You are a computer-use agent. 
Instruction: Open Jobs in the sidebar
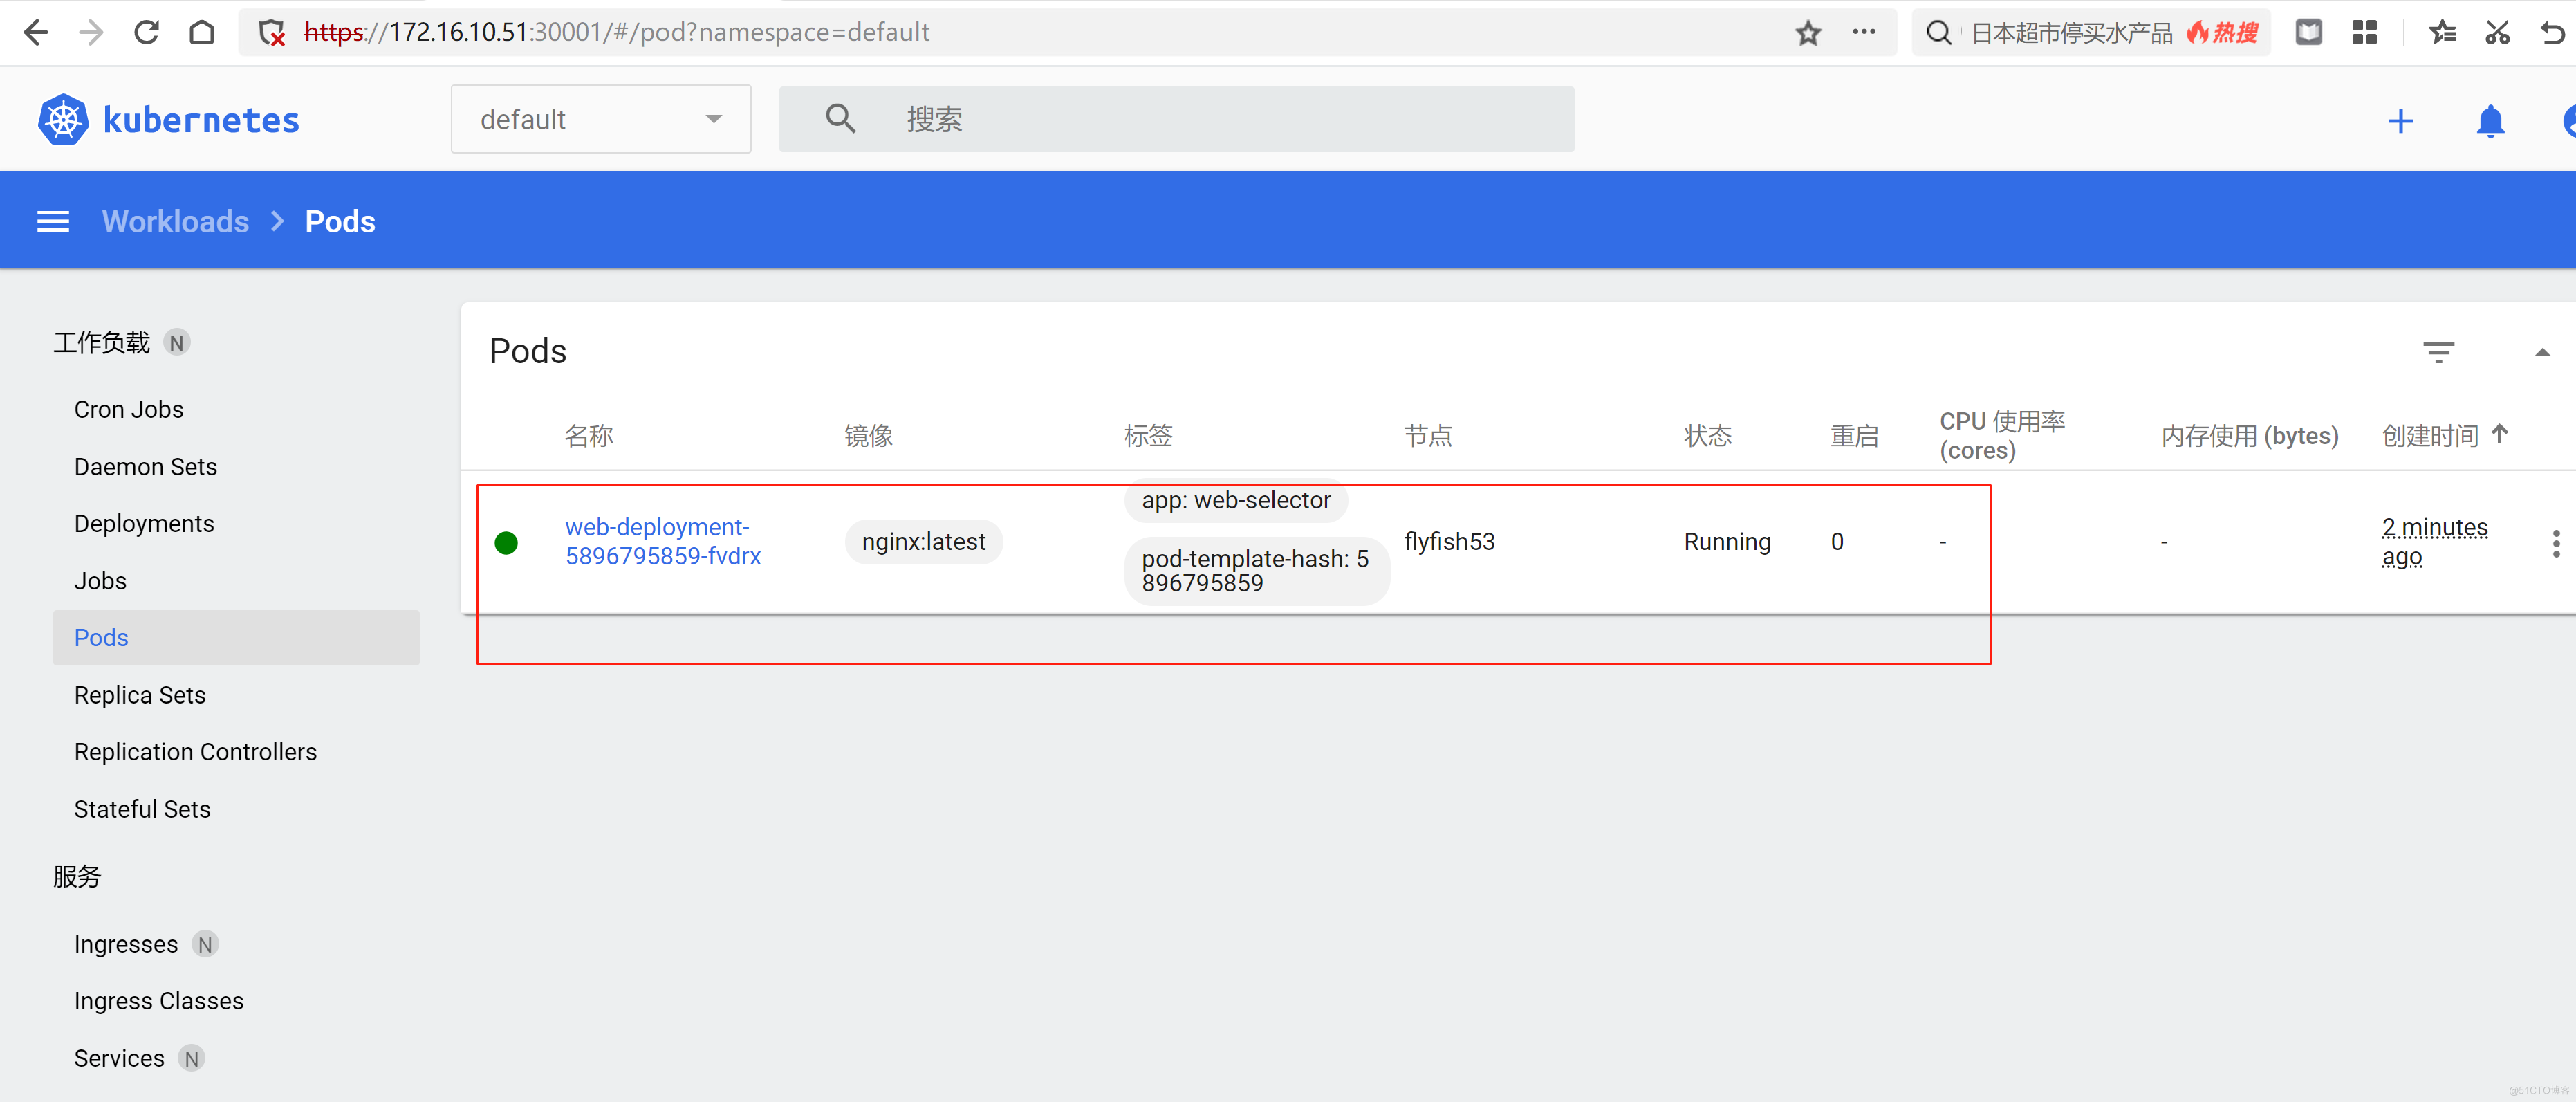pyautogui.click(x=100, y=580)
